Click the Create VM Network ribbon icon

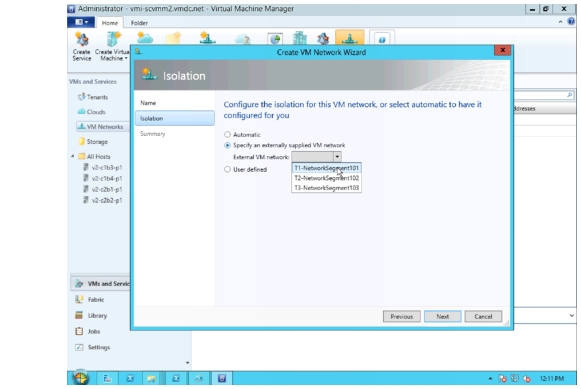click(208, 38)
